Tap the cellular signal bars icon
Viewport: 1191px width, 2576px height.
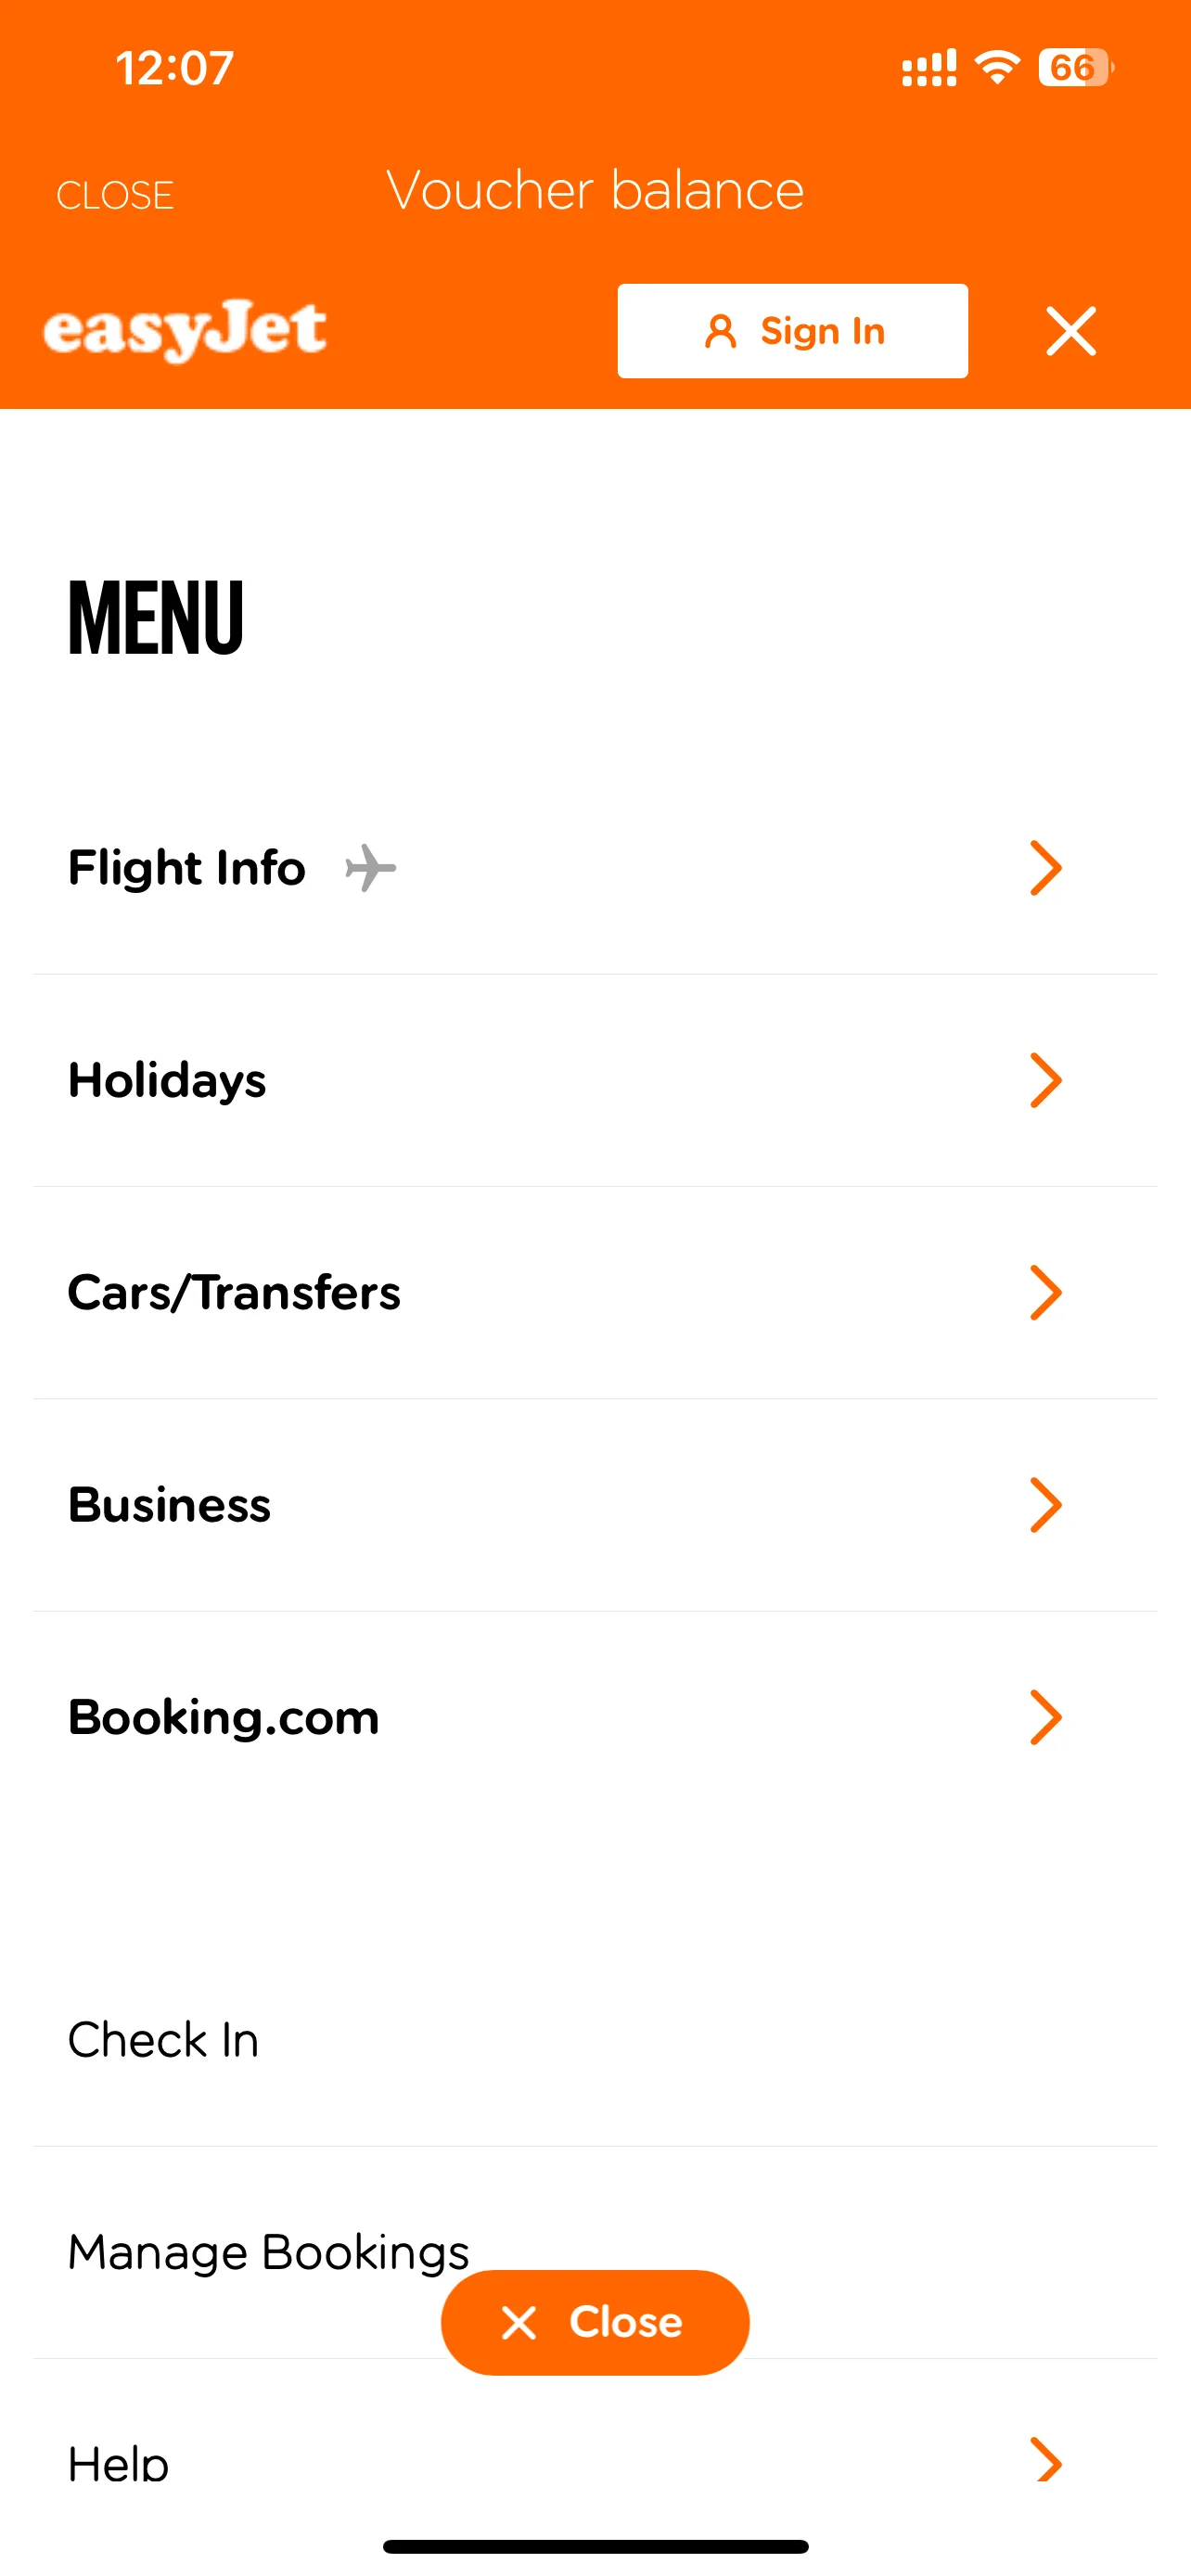coord(929,68)
